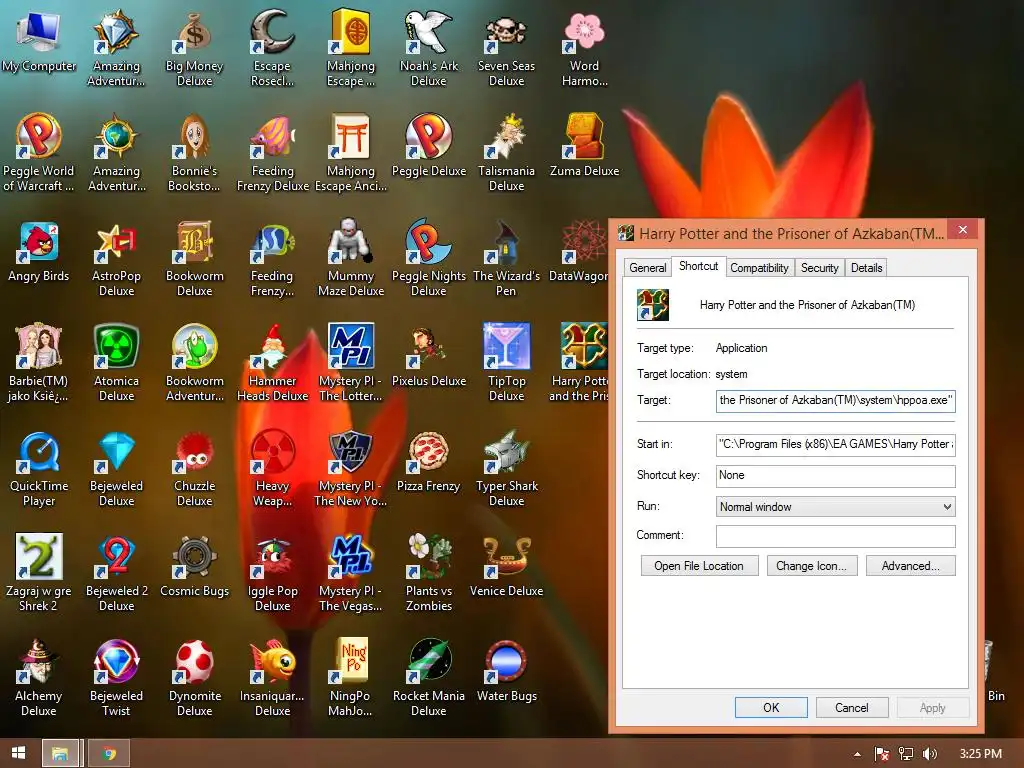Click the Open File Location button
The height and width of the screenshot is (768, 1024).
pos(699,566)
